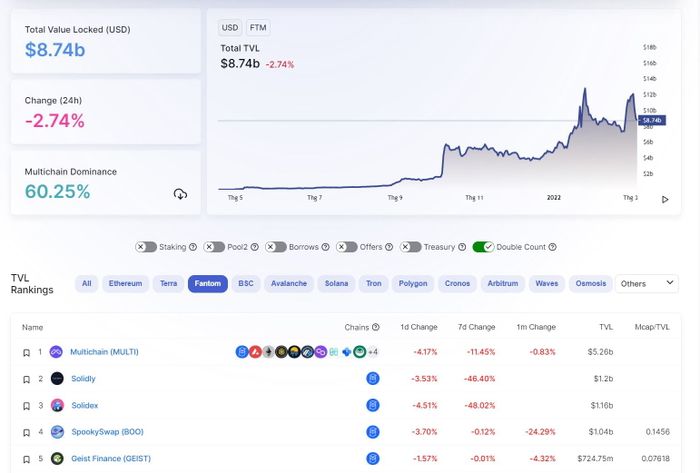Sort by the Mcap/TVL column header
This screenshot has width=700, height=473.
click(x=652, y=327)
